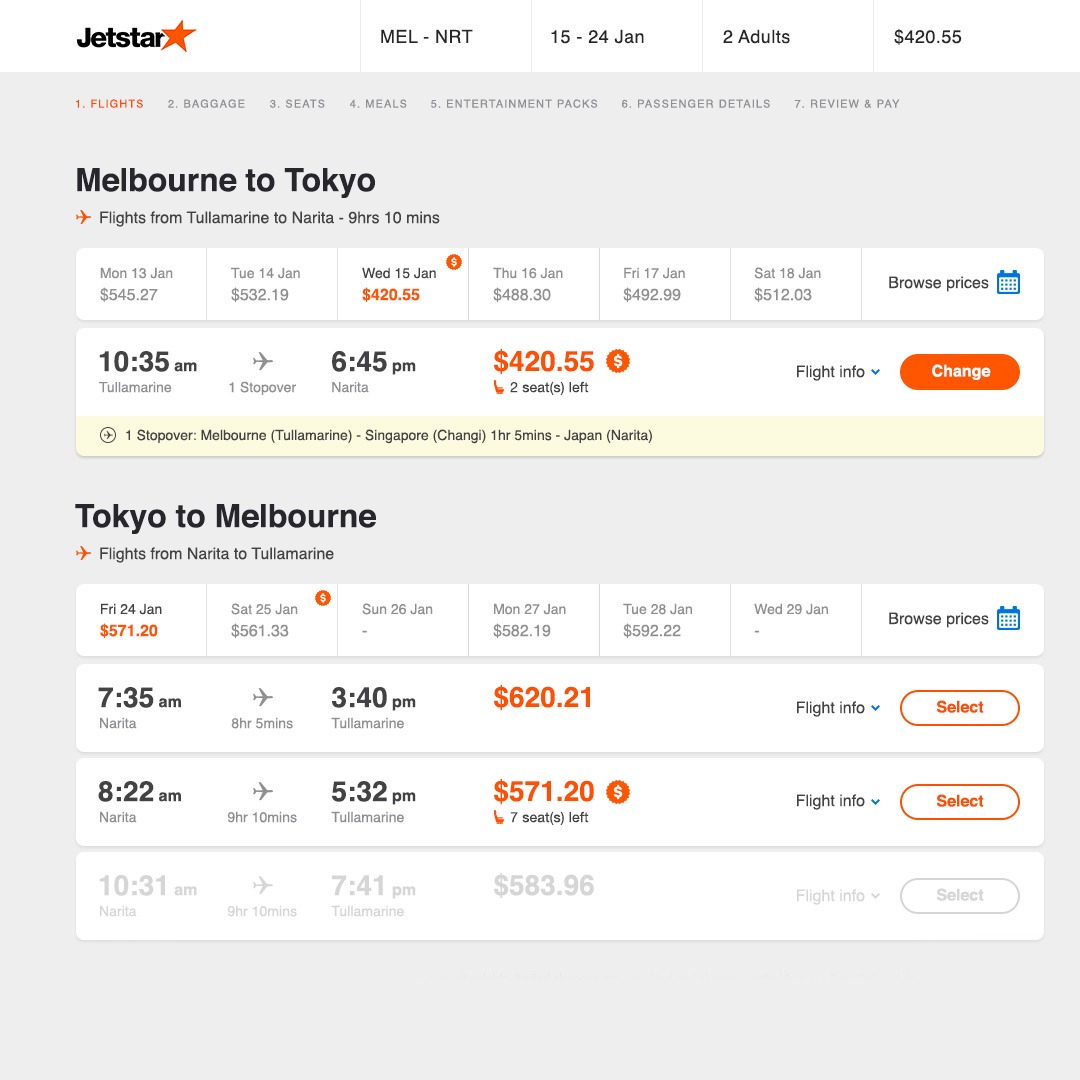Click the MEL - NRT route field
The width and height of the screenshot is (1080, 1080).
coord(446,37)
